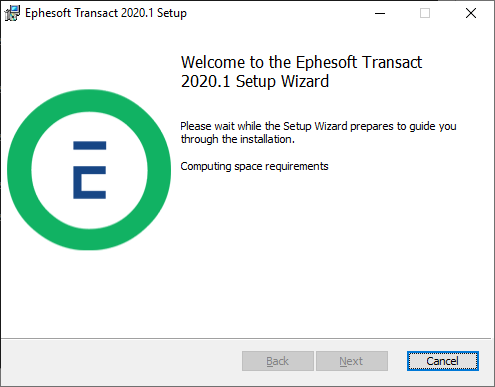The width and height of the screenshot is (495, 387).
Task: Close the Ephesoft Transact Setup window
Action: pyautogui.click(x=471, y=13)
